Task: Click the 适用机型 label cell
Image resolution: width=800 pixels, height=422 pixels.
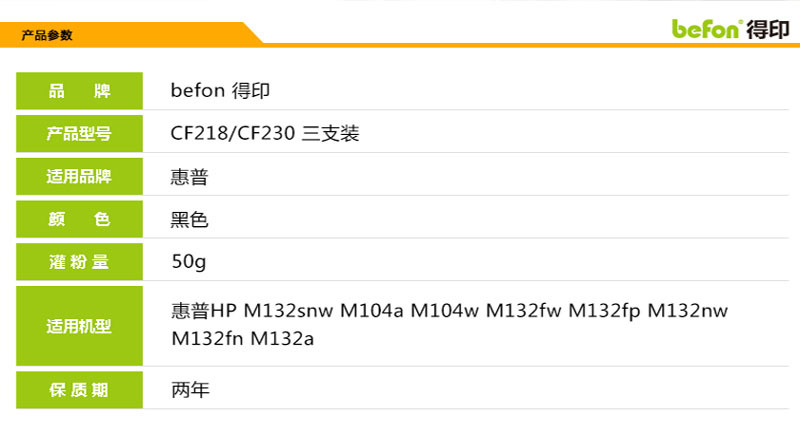Action: pos(80,326)
